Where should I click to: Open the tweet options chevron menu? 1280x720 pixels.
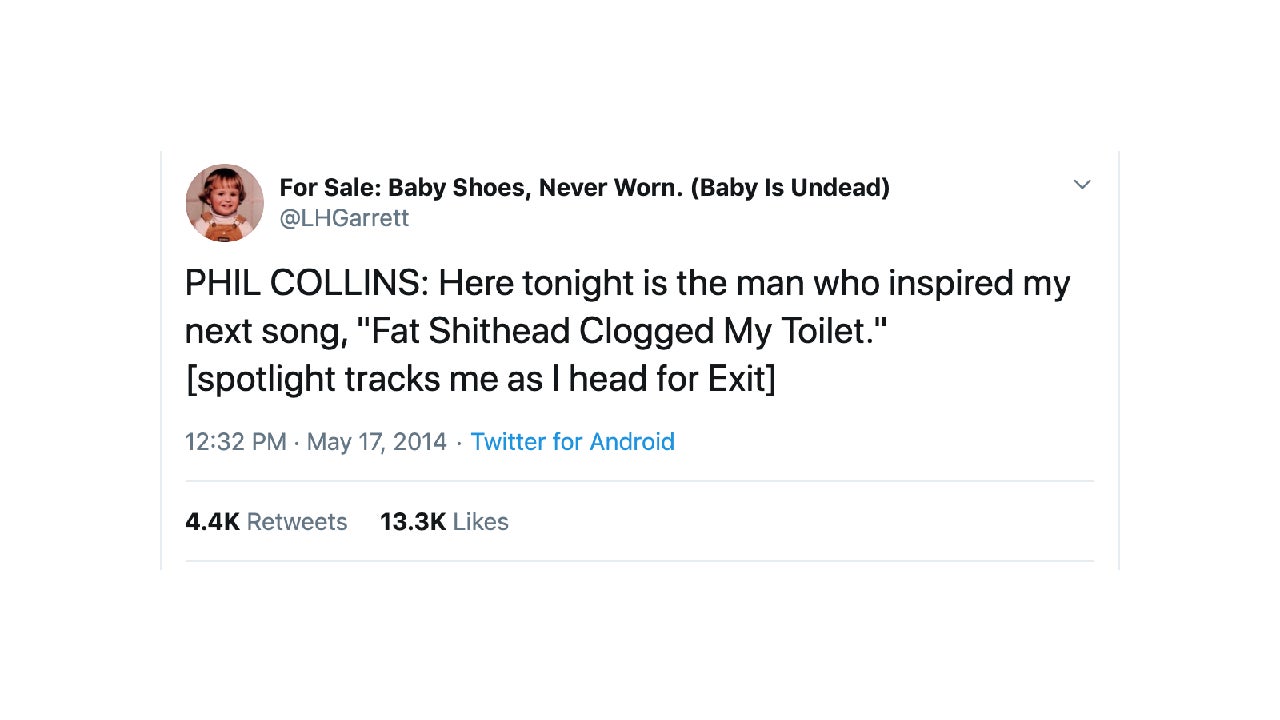1081,185
